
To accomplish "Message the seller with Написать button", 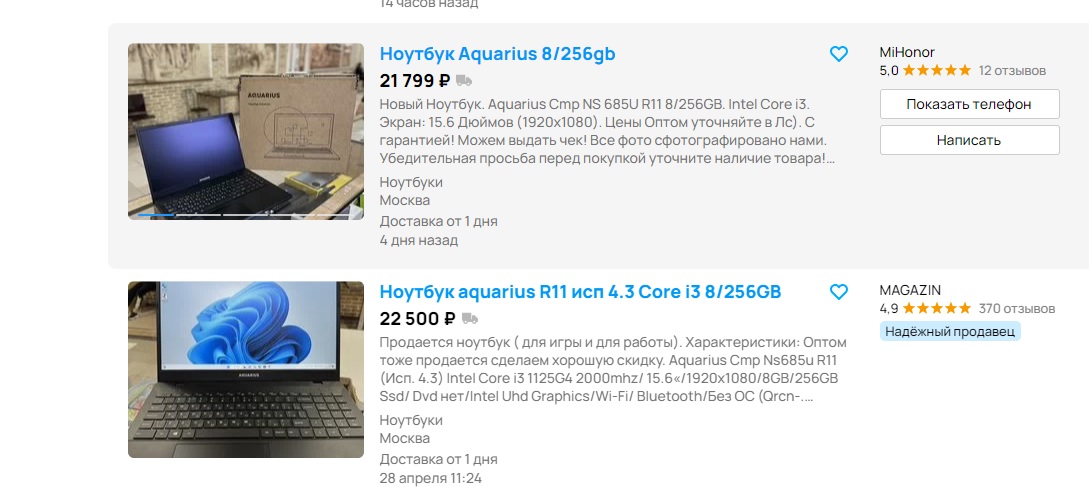I will (970, 140).
